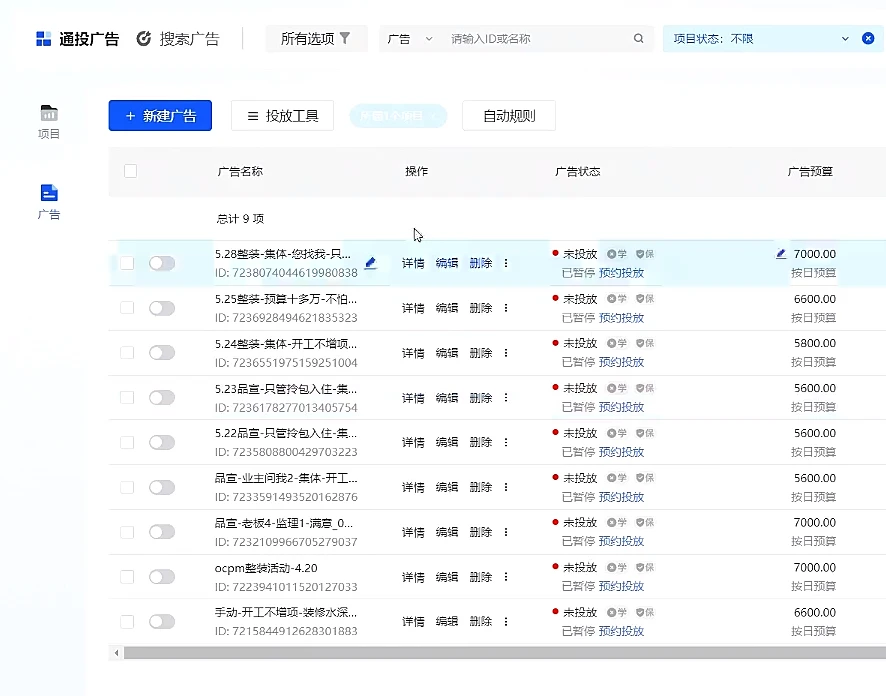886x696 pixels.
Task: Toggle on the 5.28整装 ad switch
Action: [x=161, y=263]
